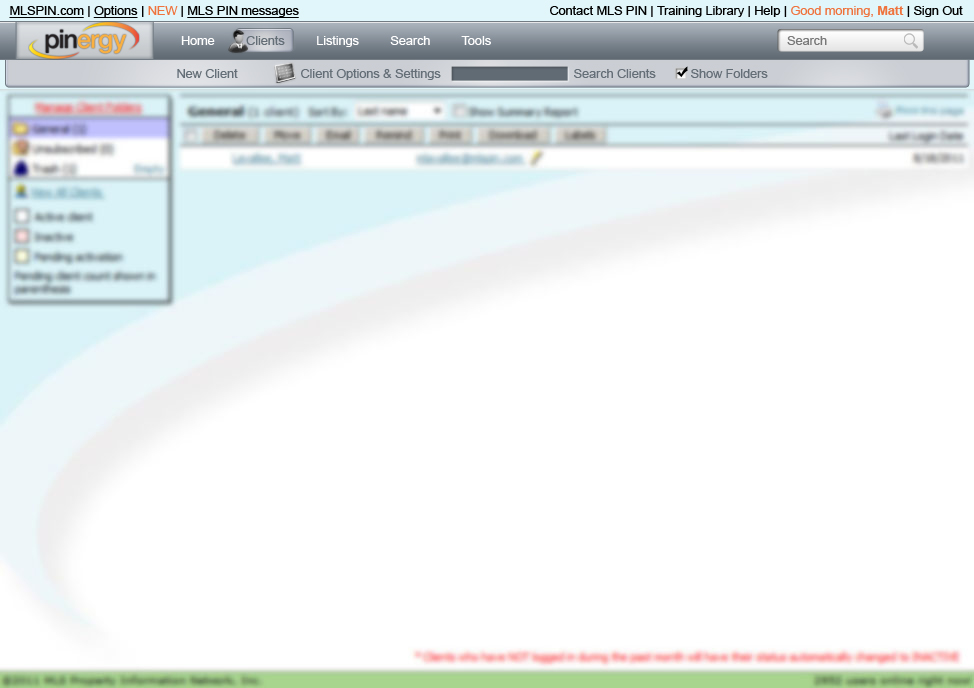Click the Move button
Viewport: 974px width, 688px height.
tap(287, 135)
